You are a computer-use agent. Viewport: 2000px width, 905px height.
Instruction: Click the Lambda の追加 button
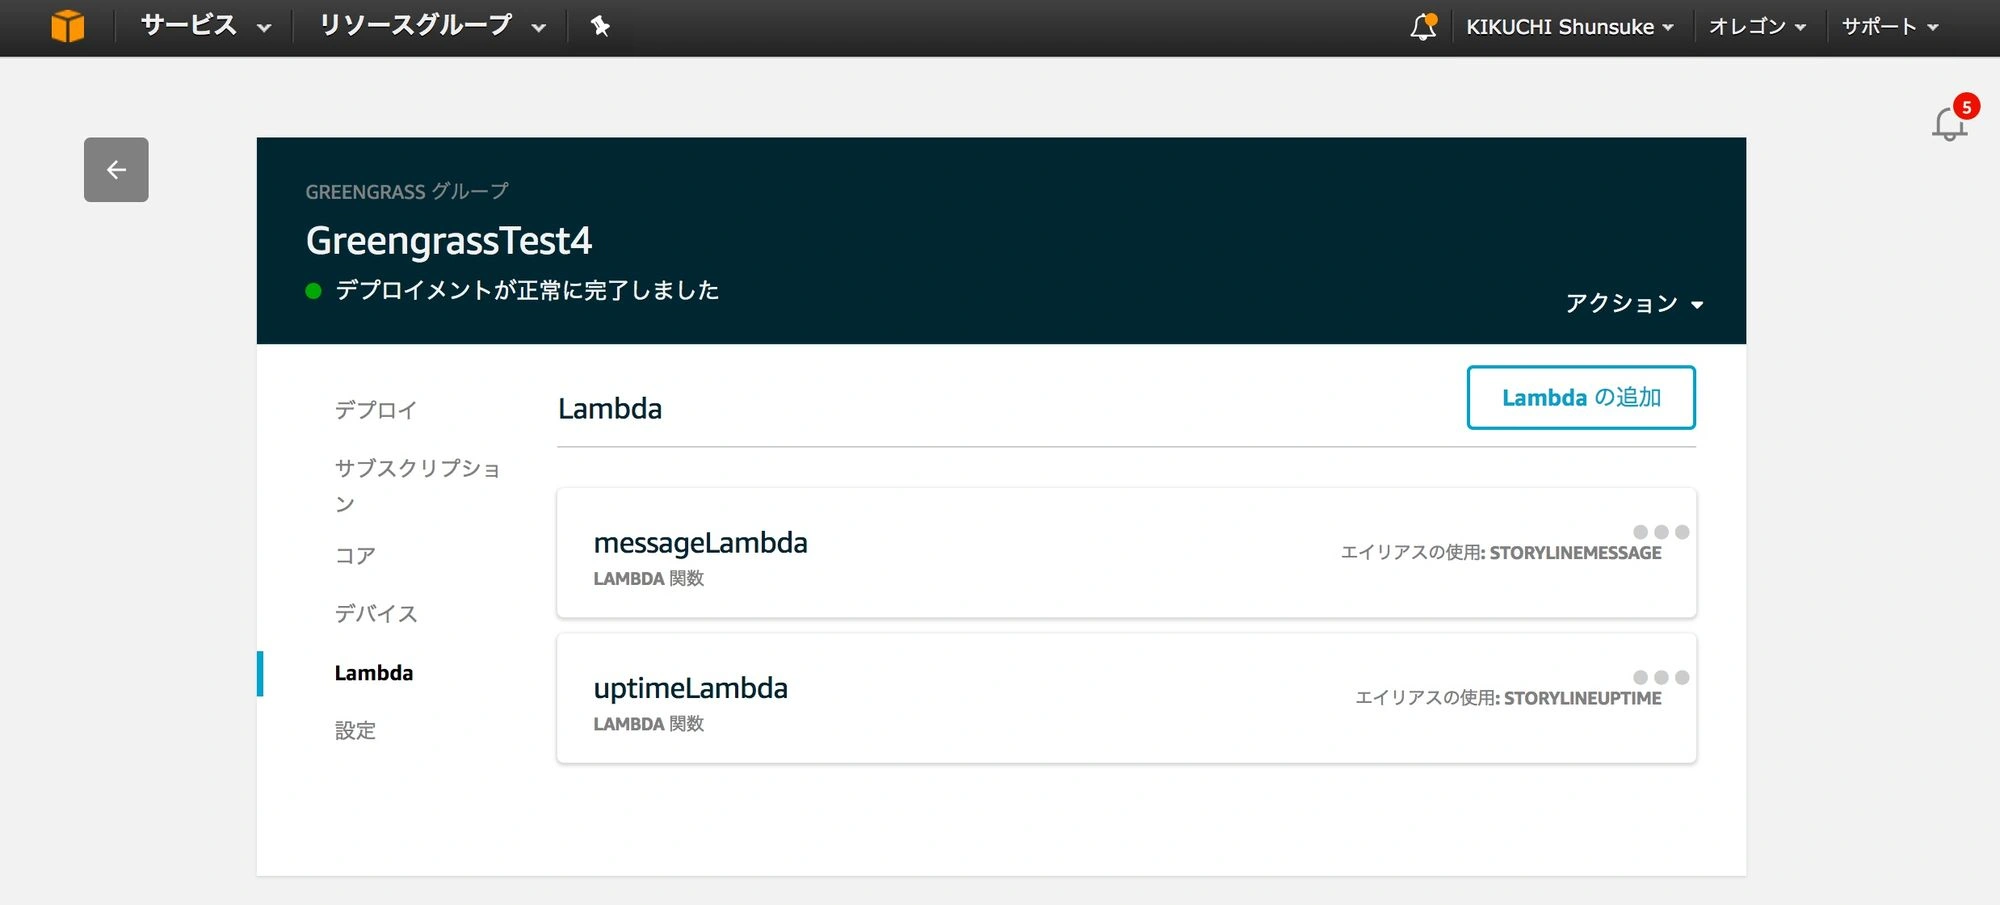pyautogui.click(x=1581, y=398)
